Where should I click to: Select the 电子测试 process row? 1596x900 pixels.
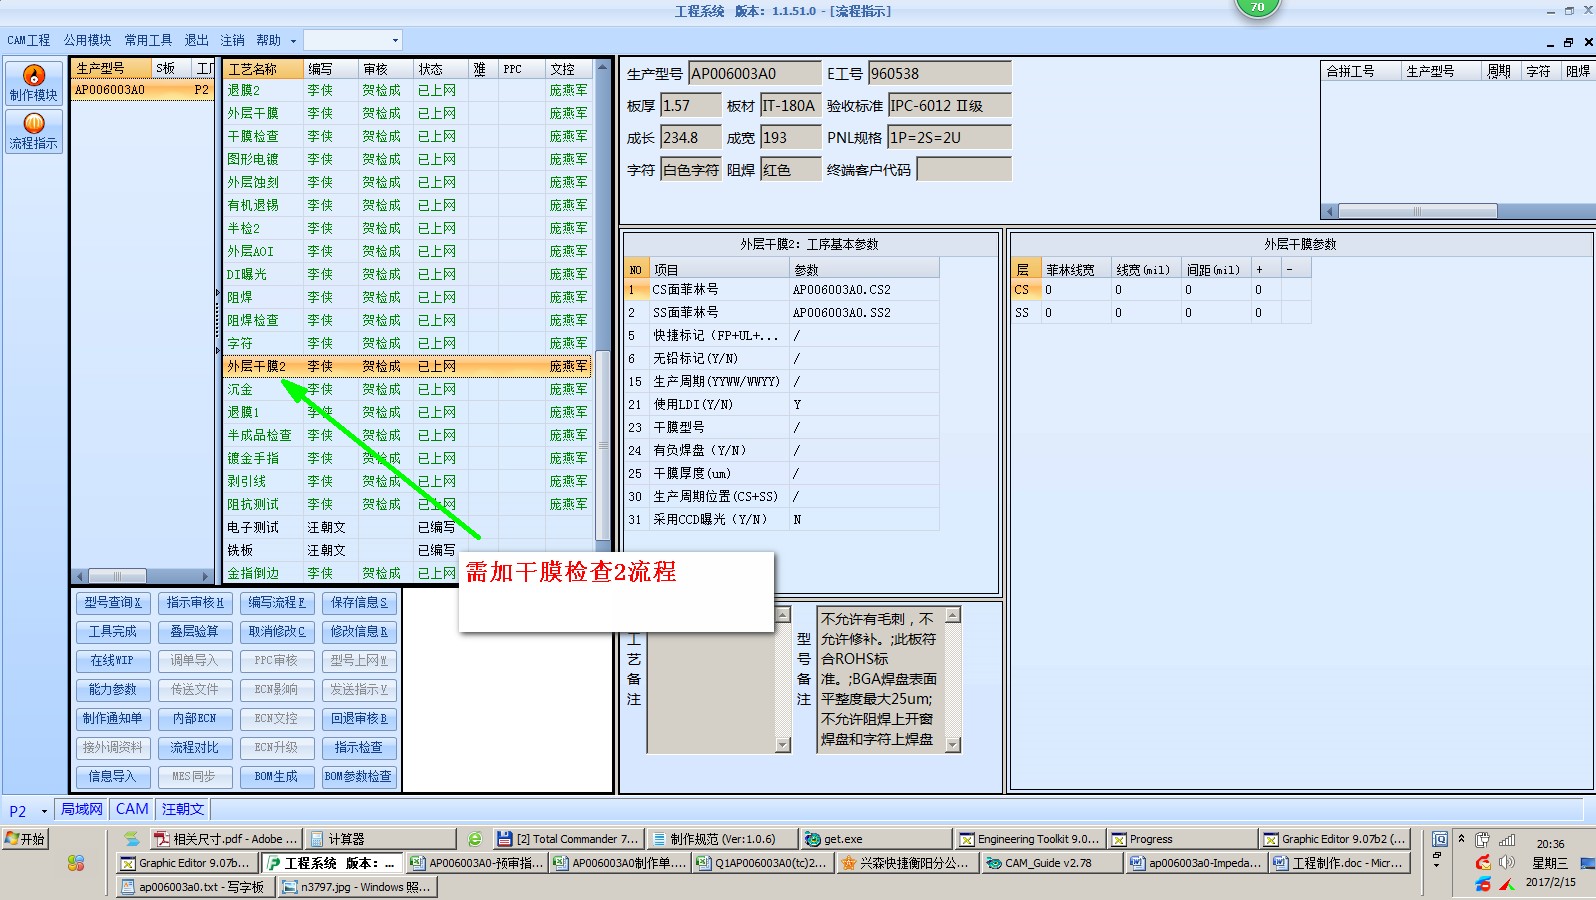[408, 527]
